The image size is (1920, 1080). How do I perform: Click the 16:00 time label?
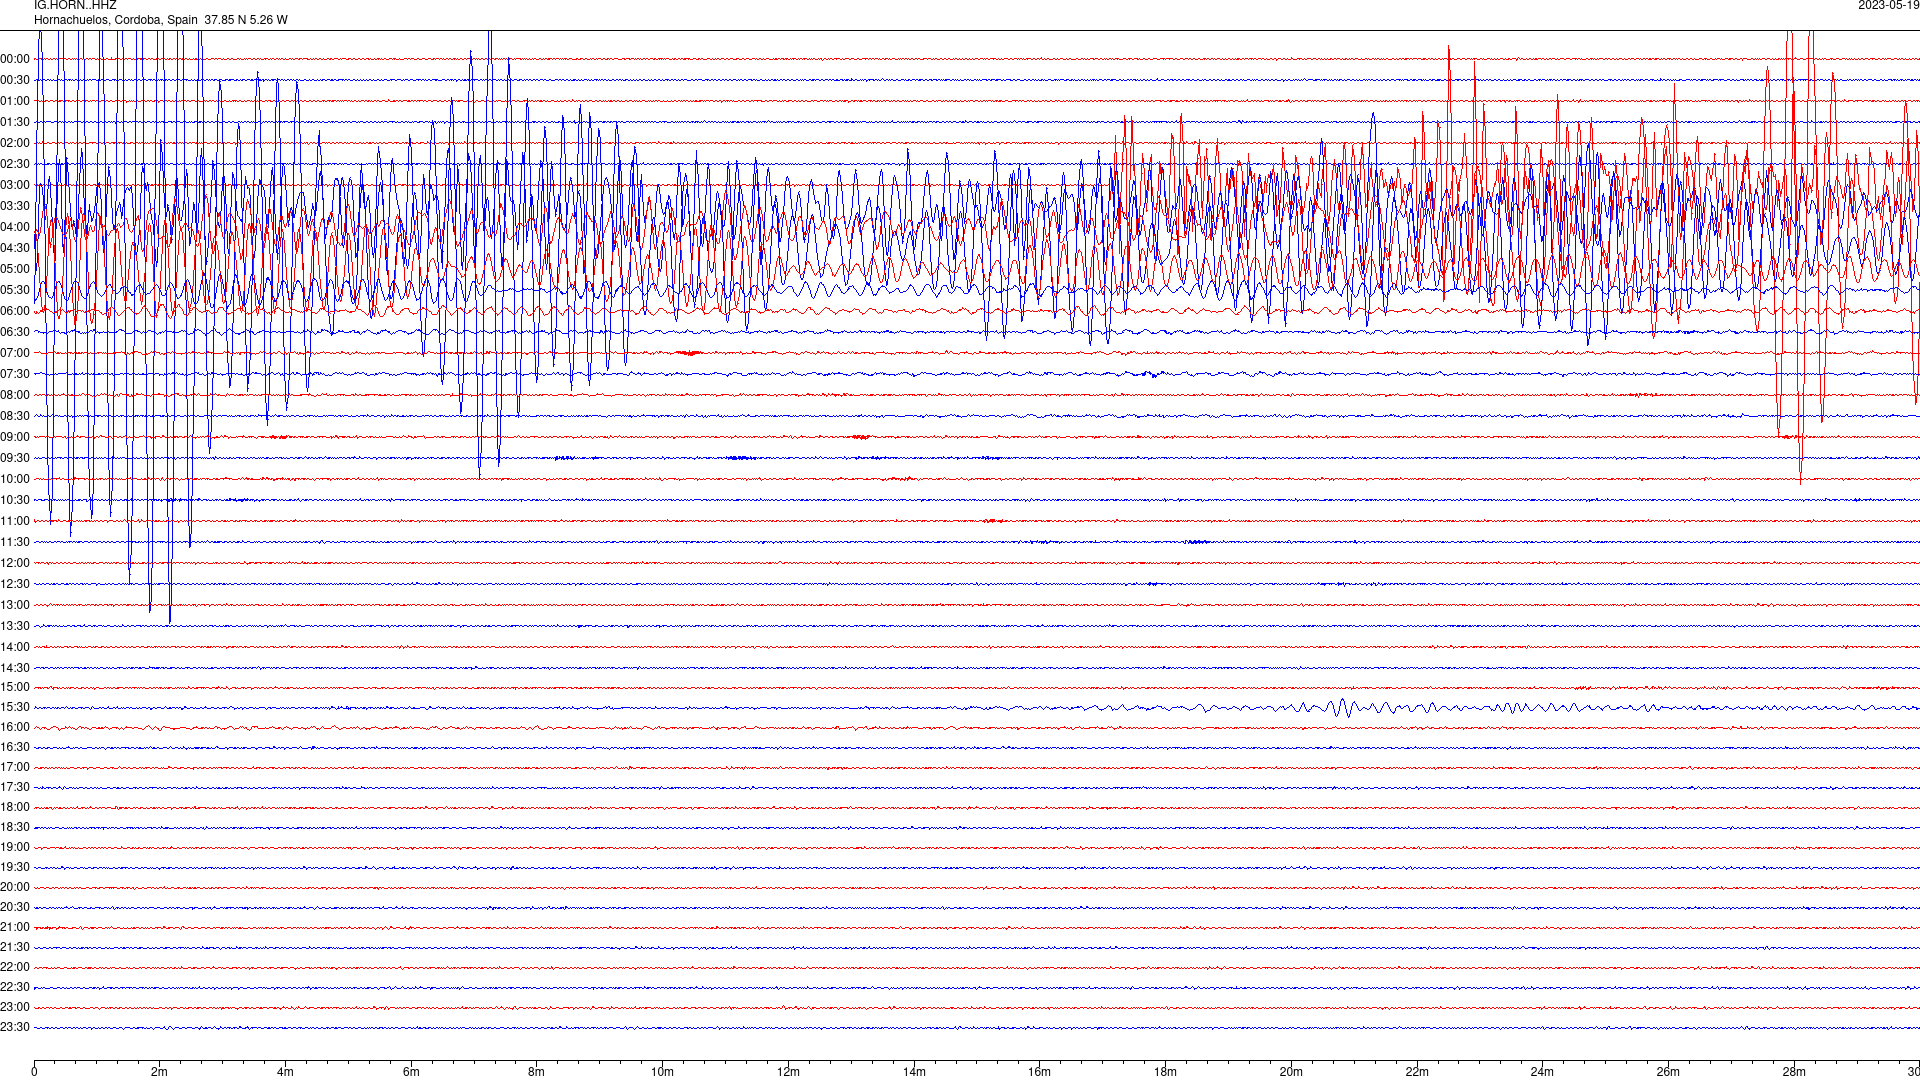(15, 727)
